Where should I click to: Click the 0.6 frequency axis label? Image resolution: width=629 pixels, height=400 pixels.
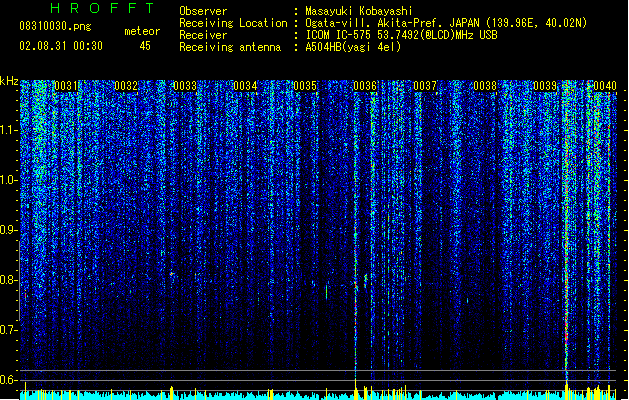click(x=9, y=380)
